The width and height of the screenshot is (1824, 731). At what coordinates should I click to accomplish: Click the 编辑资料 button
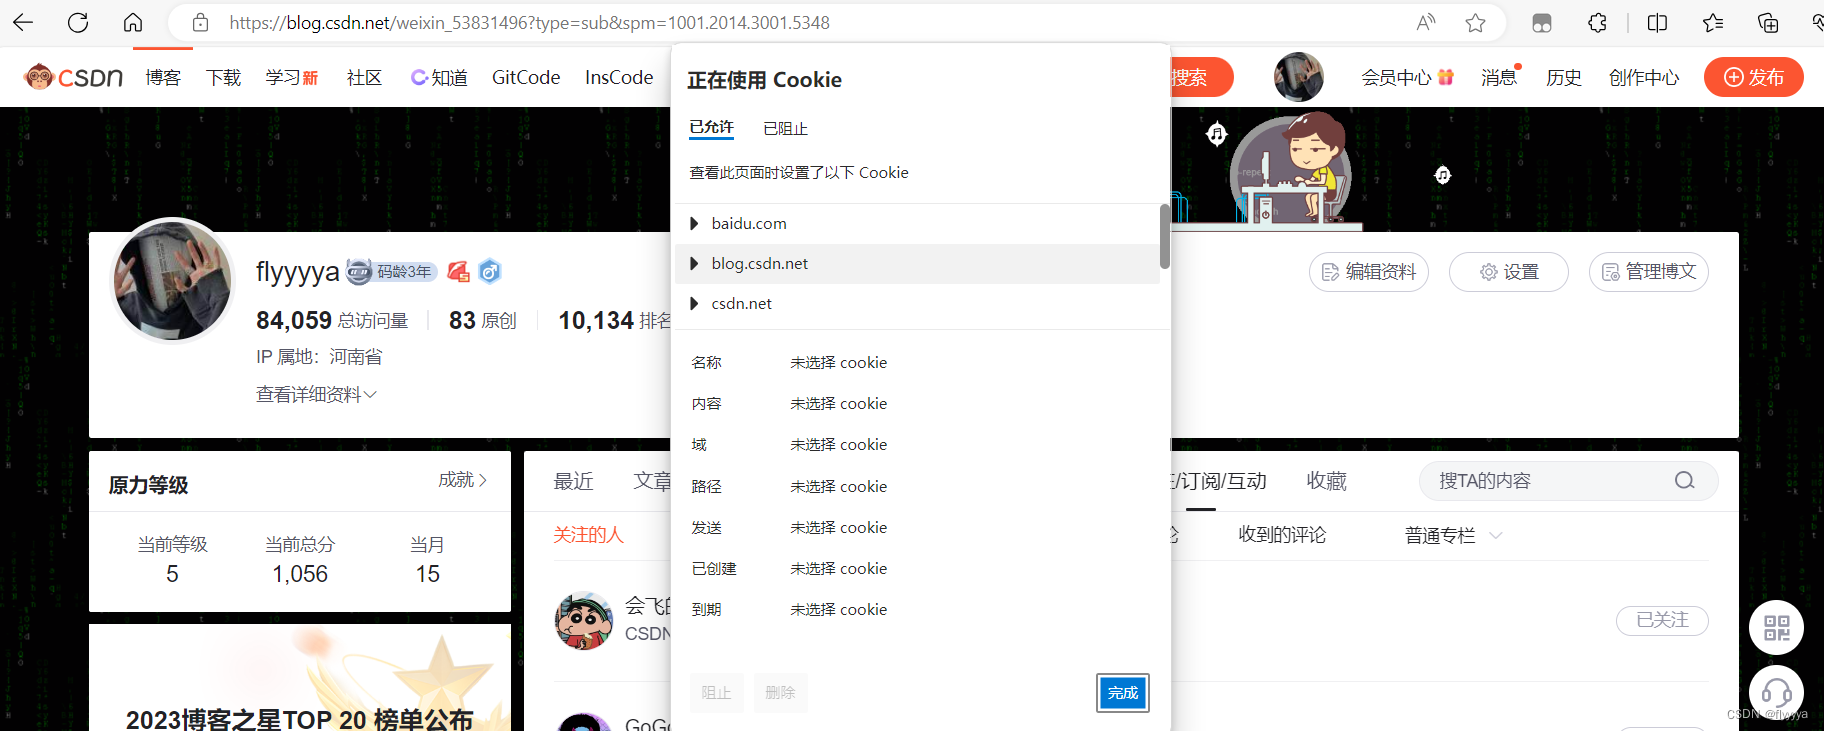(x=1369, y=272)
